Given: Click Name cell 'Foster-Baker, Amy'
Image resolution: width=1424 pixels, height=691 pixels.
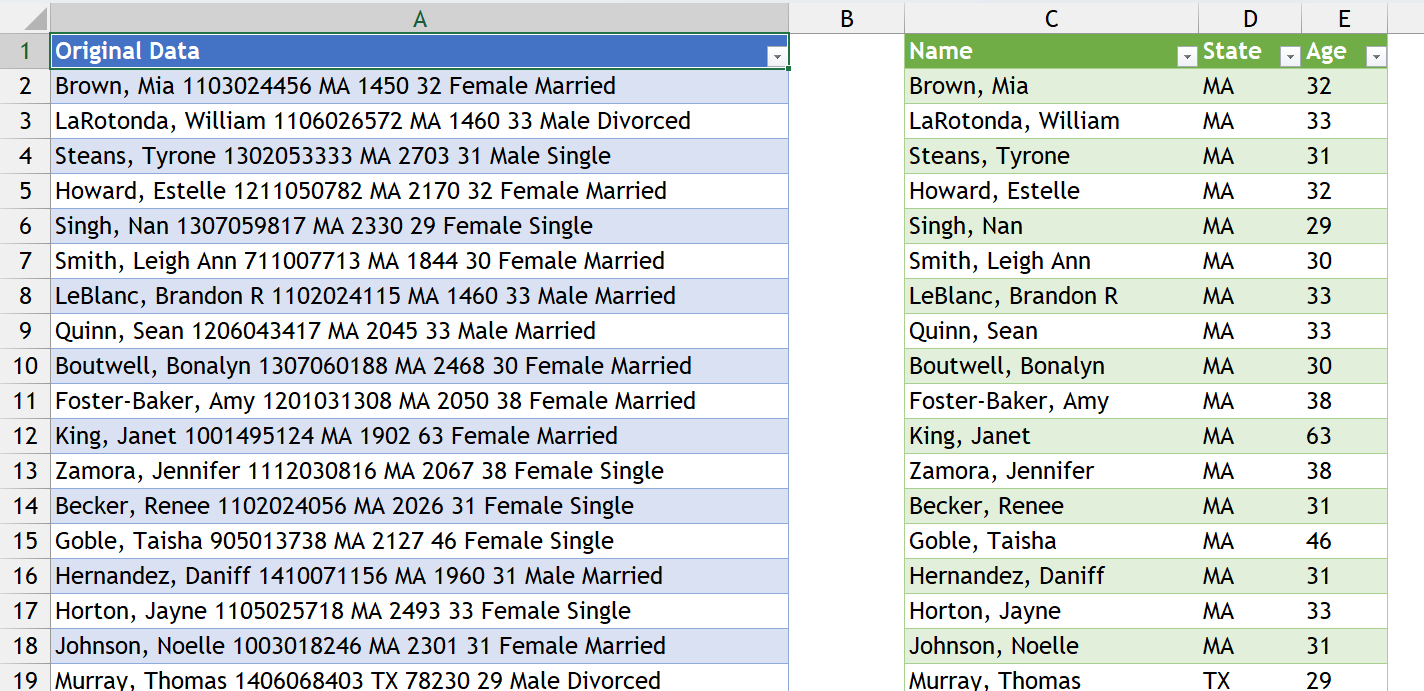Looking at the screenshot, I should click(x=1051, y=401).
